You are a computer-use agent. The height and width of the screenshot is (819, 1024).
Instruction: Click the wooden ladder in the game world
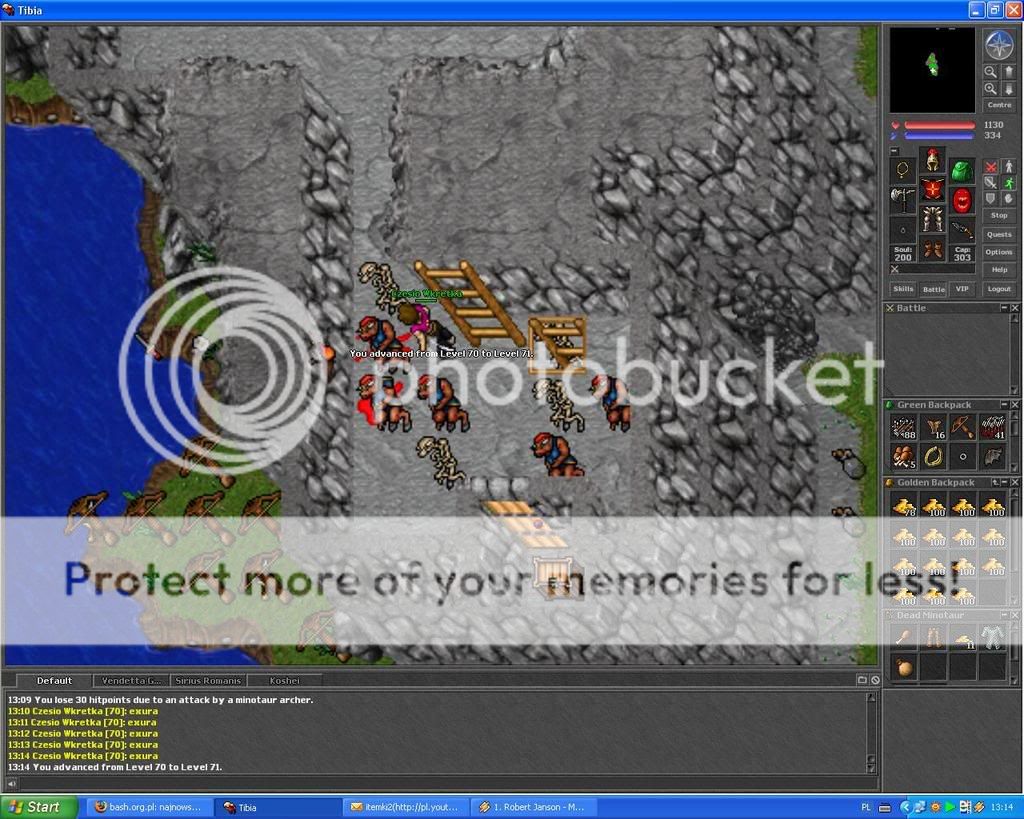469,304
